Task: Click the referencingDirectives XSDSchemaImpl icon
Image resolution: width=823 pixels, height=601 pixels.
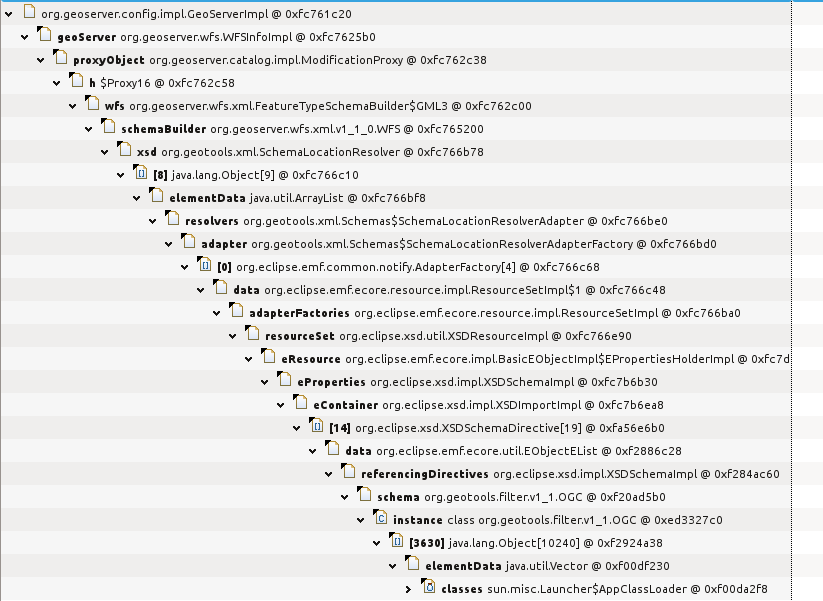Action: [x=349, y=471]
